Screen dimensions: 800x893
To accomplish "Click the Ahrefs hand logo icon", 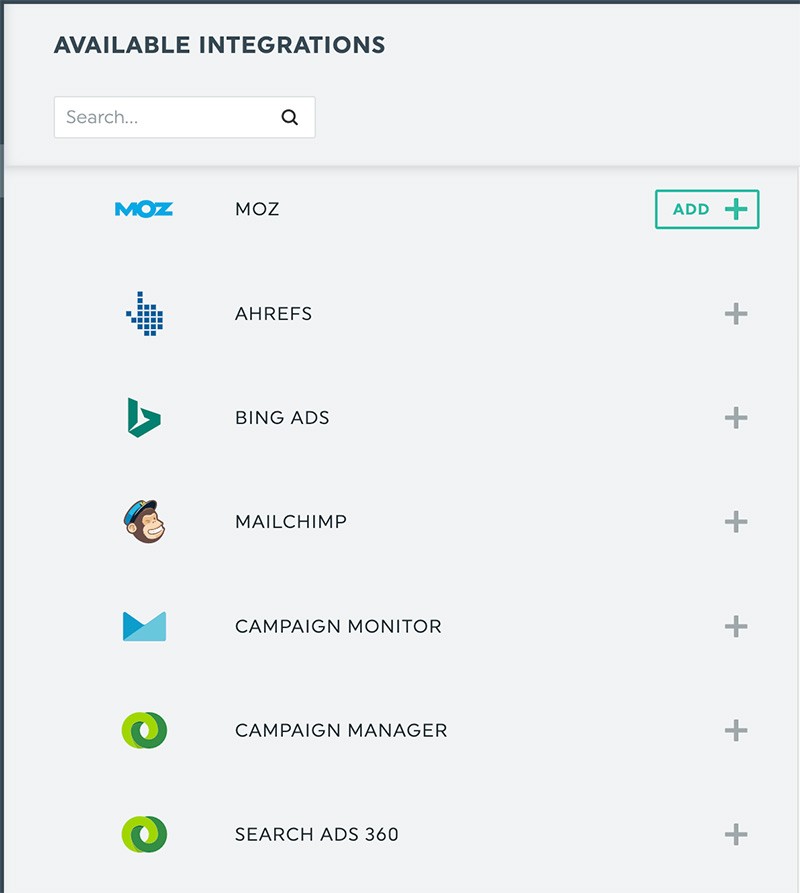I will [145, 313].
